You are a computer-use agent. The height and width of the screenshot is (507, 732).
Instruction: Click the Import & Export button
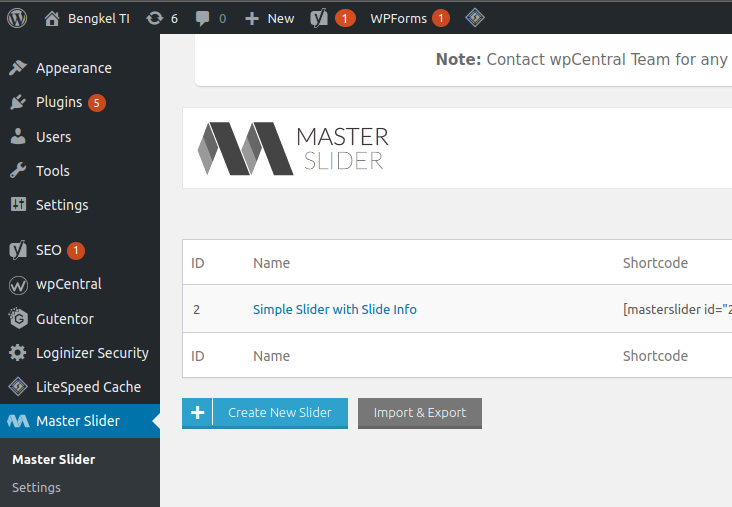coord(420,413)
